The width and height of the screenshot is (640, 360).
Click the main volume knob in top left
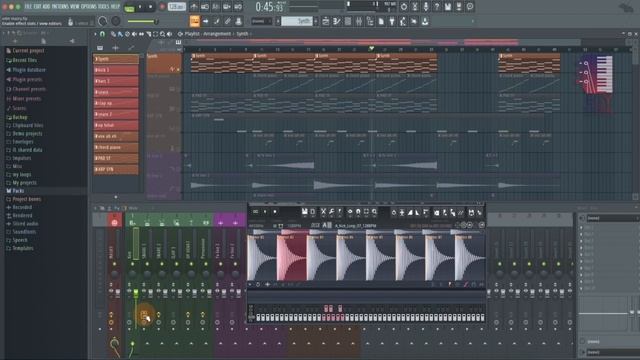(x=103, y=21)
